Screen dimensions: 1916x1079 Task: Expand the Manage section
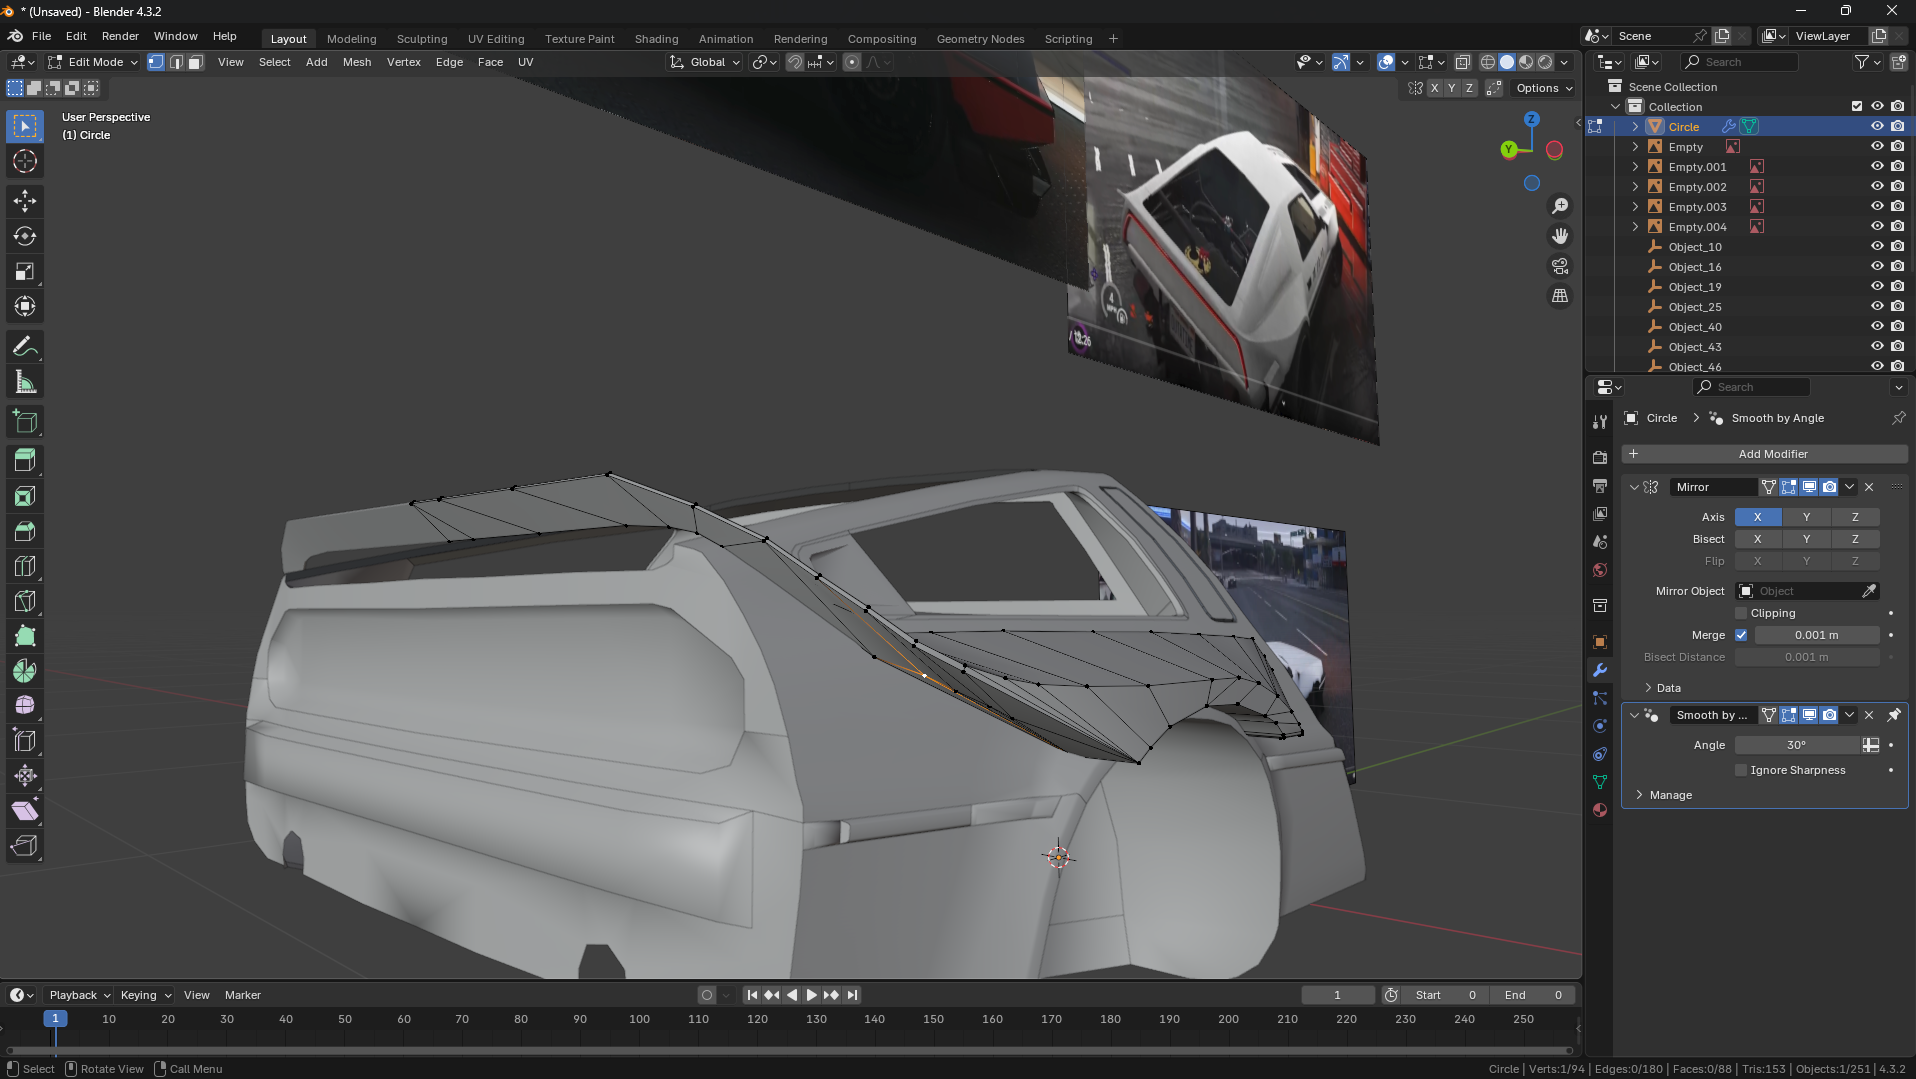pyautogui.click(x=1670, y=795)
